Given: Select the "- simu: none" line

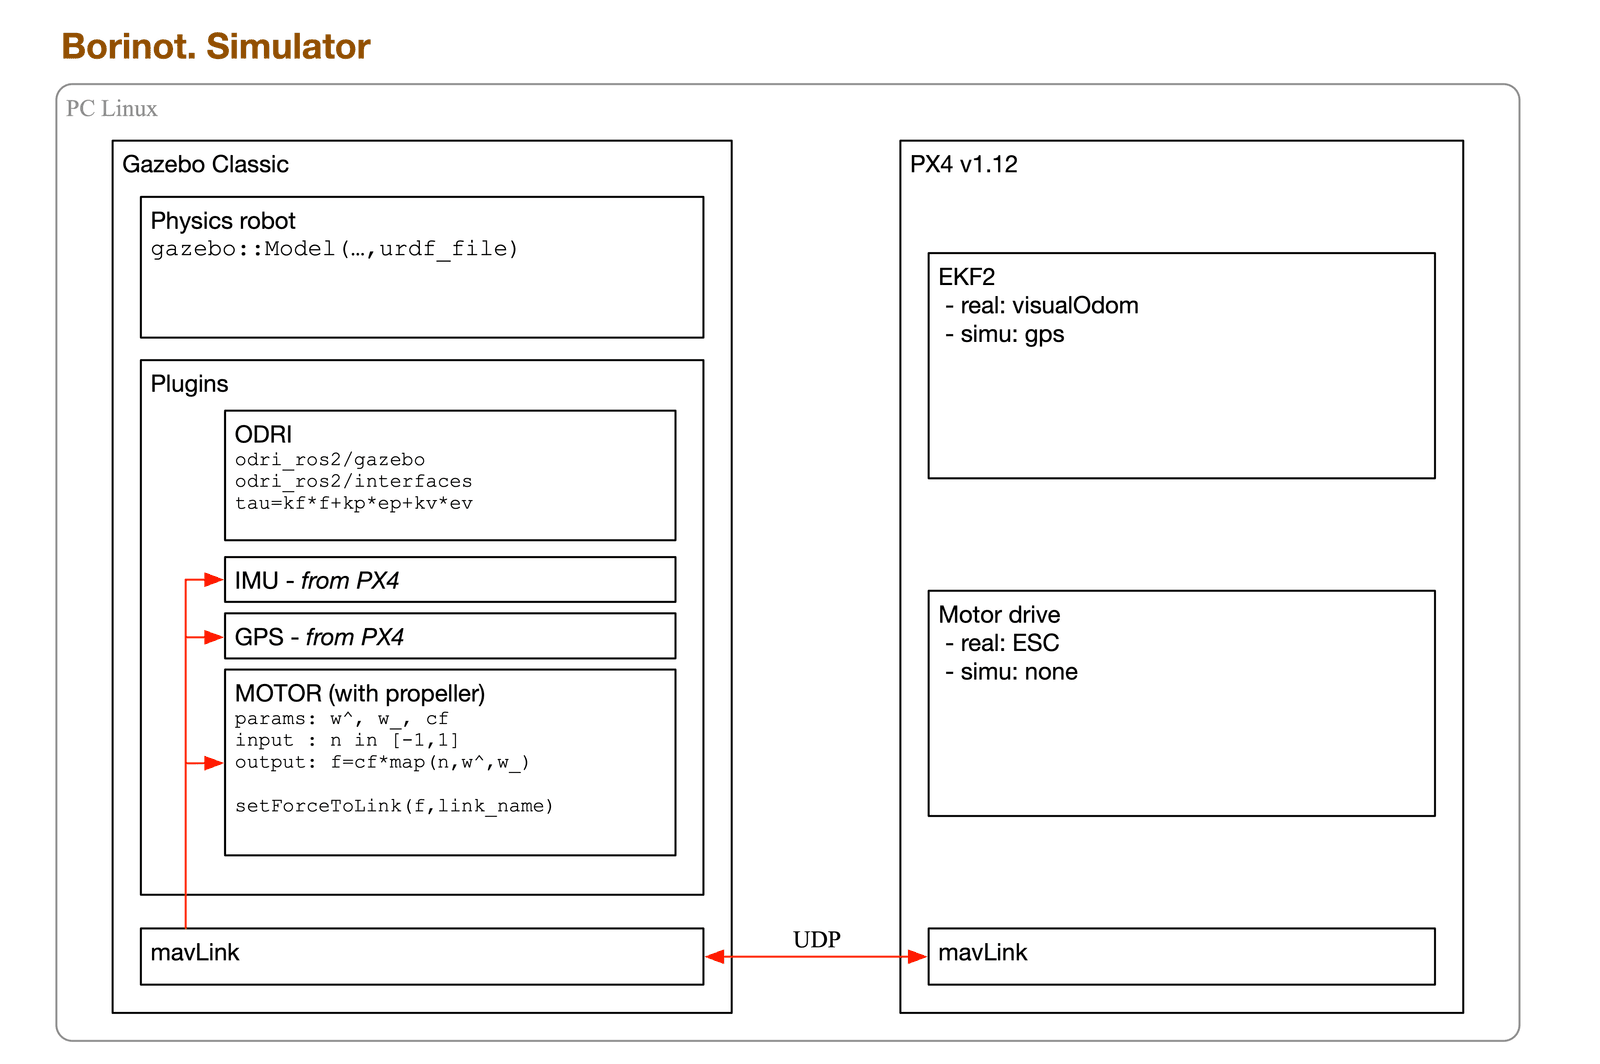Looking at the screenshot, I should tap(1010, 672).
